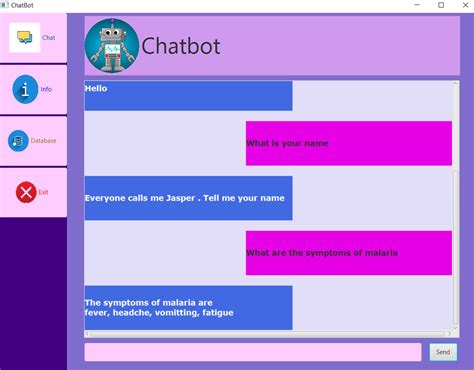Click the 'fever, headche, vomitting, fatigue' reply

coord(188,308)
